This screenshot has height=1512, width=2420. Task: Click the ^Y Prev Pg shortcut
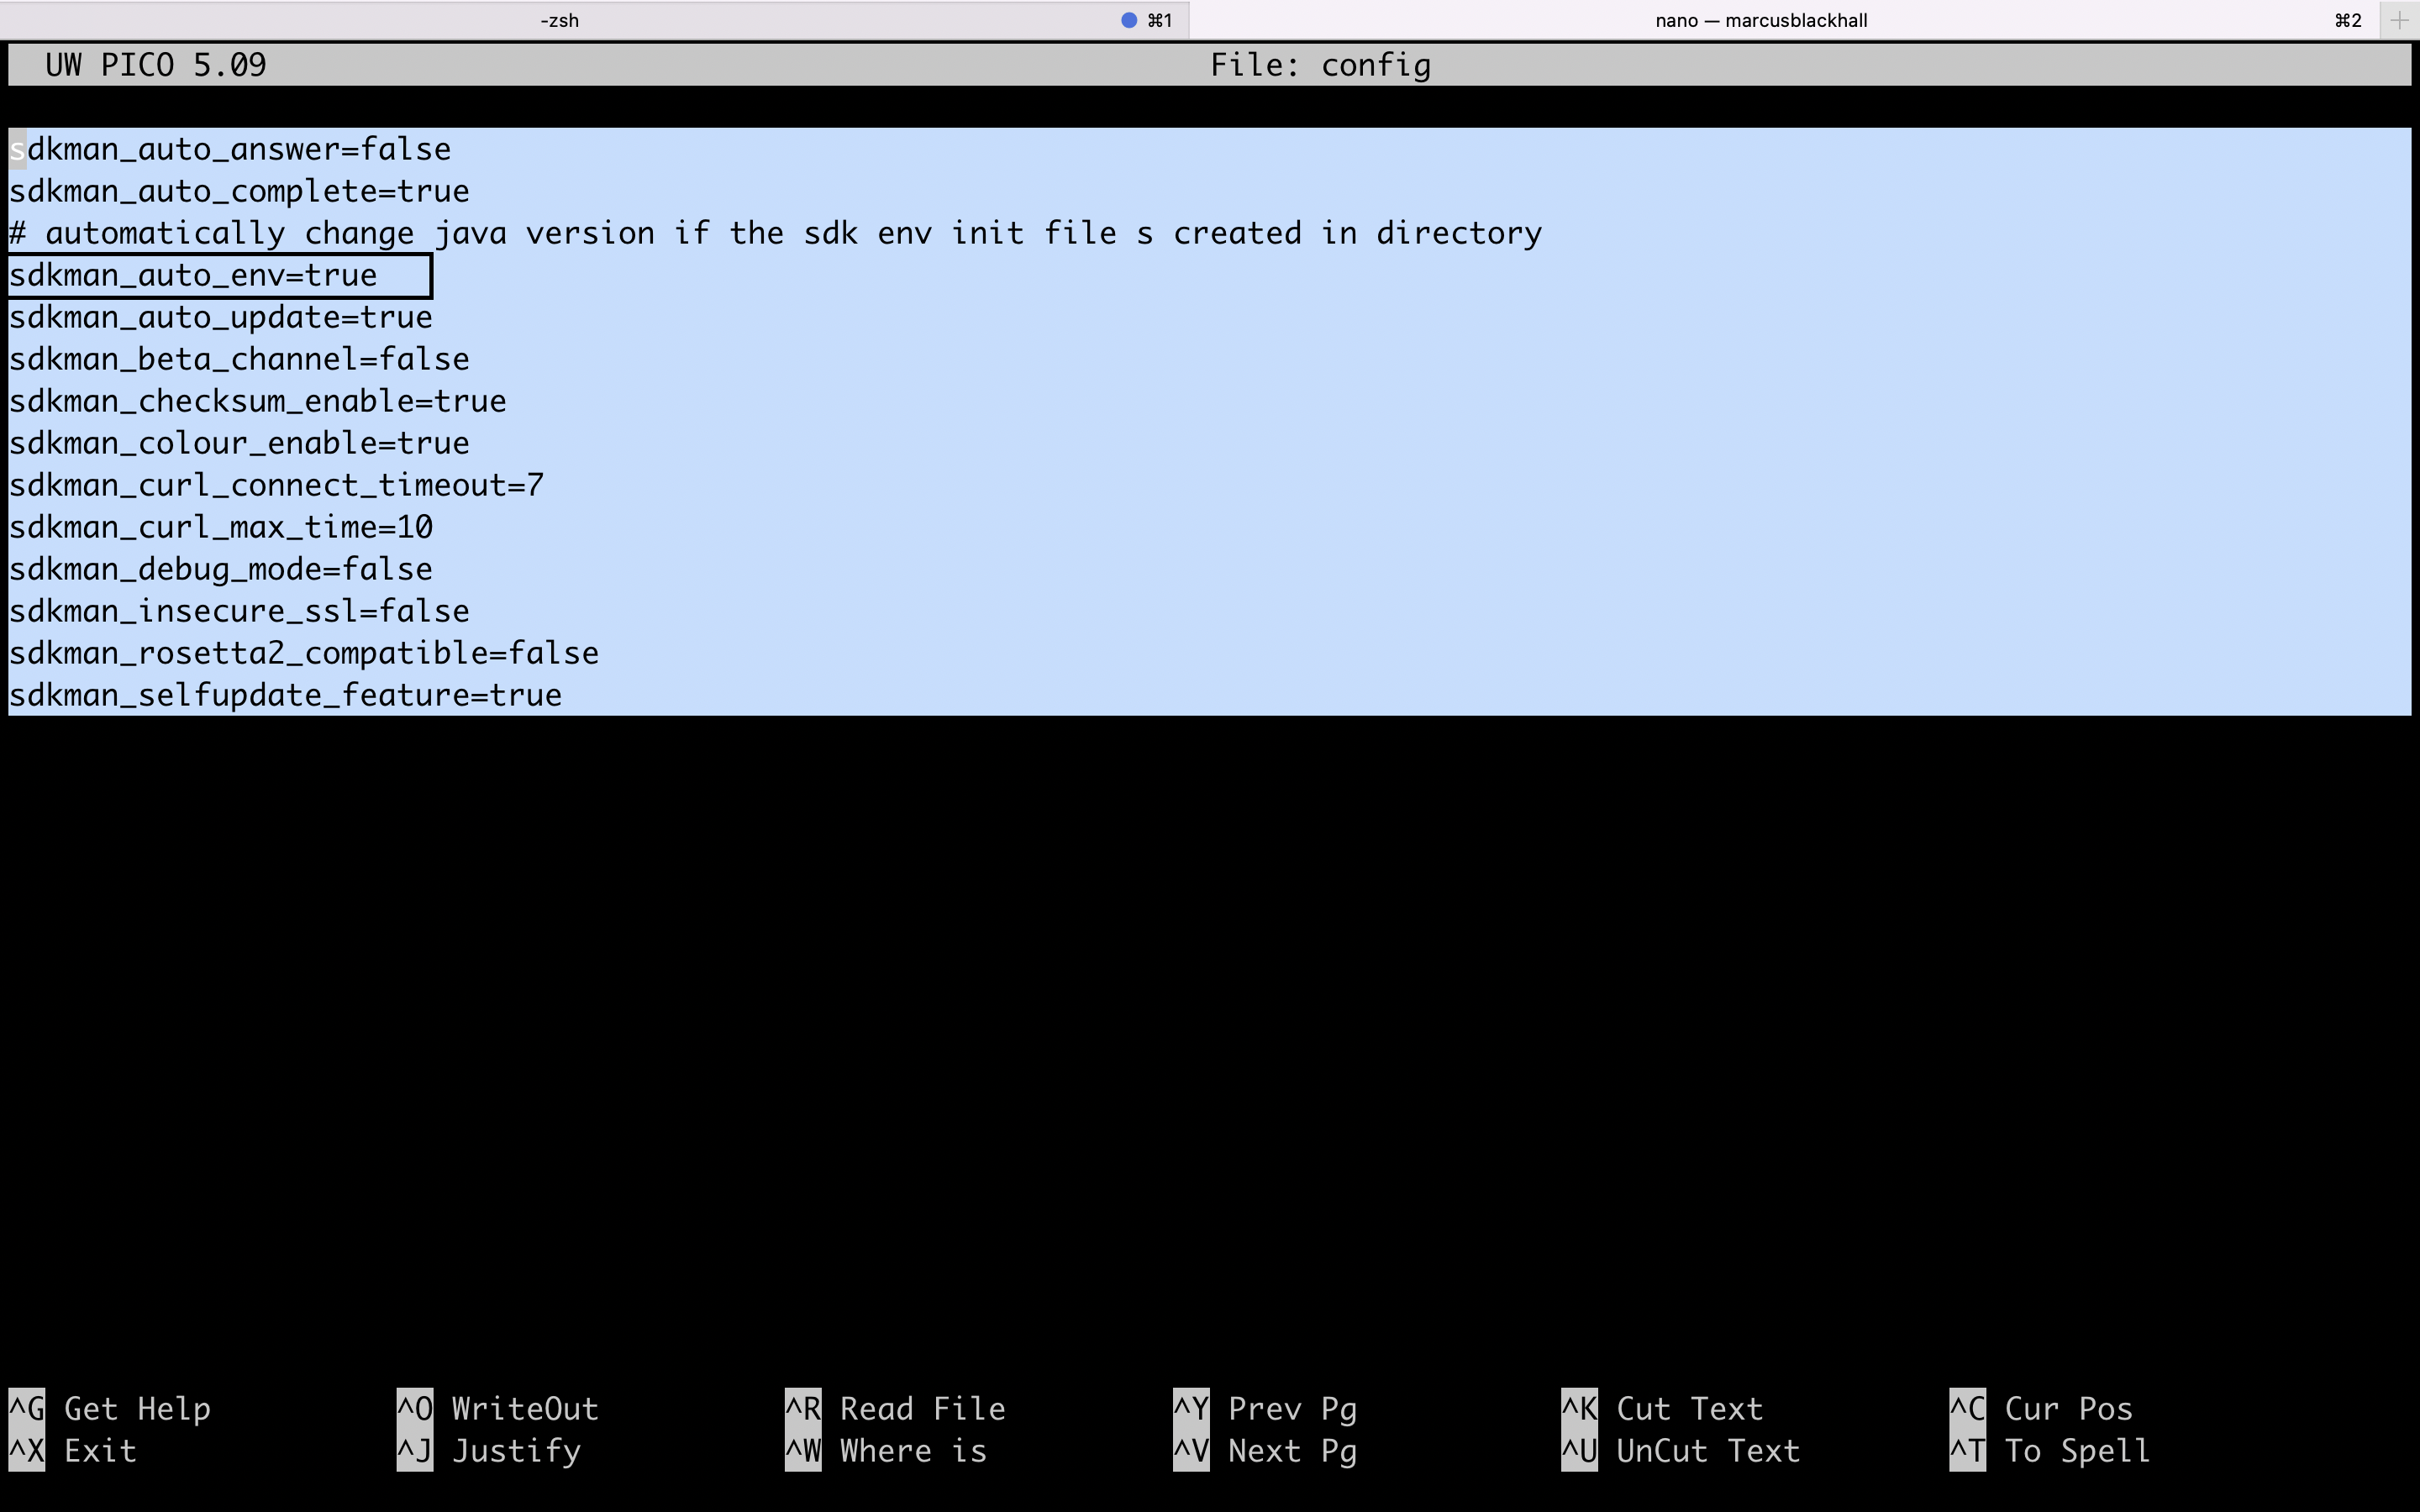point(1265,1408)
